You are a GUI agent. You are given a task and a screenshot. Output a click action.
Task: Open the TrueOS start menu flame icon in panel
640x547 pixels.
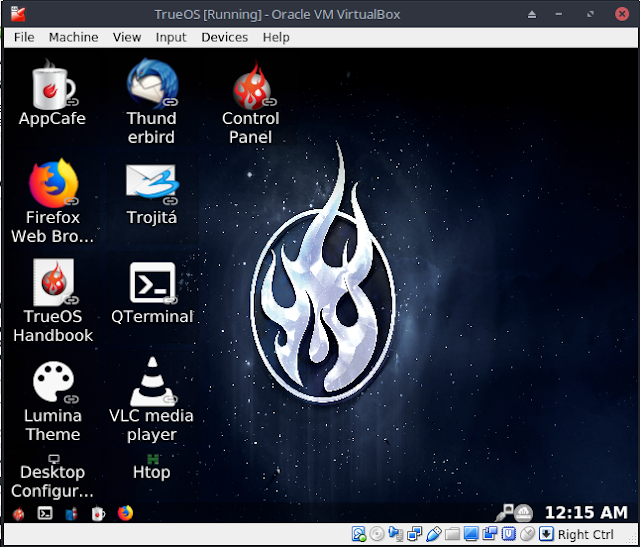click(x=18, y=514)
